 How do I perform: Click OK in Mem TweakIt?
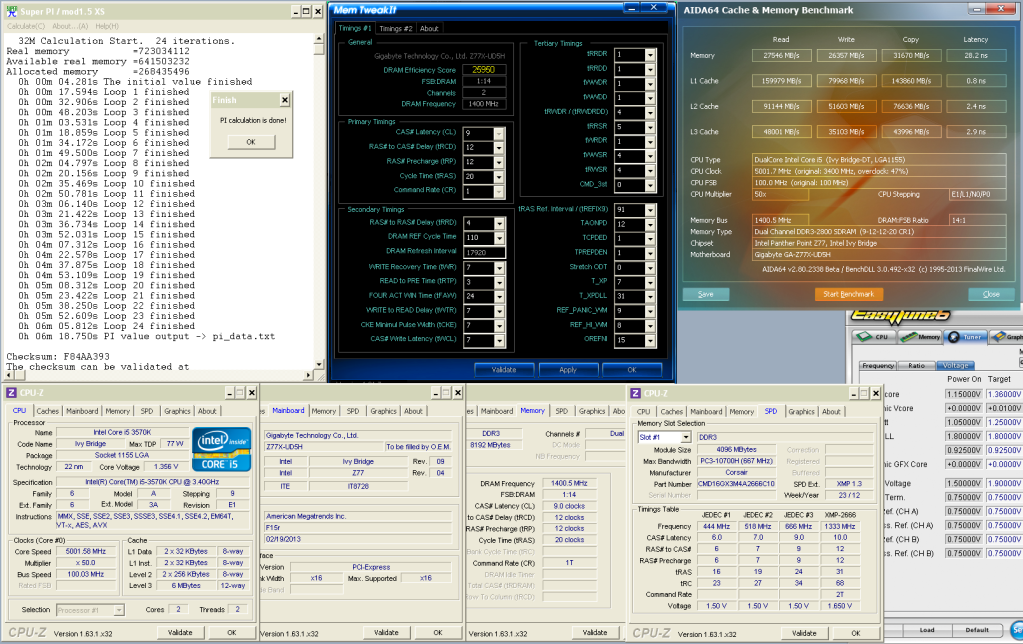coord(632,370)
